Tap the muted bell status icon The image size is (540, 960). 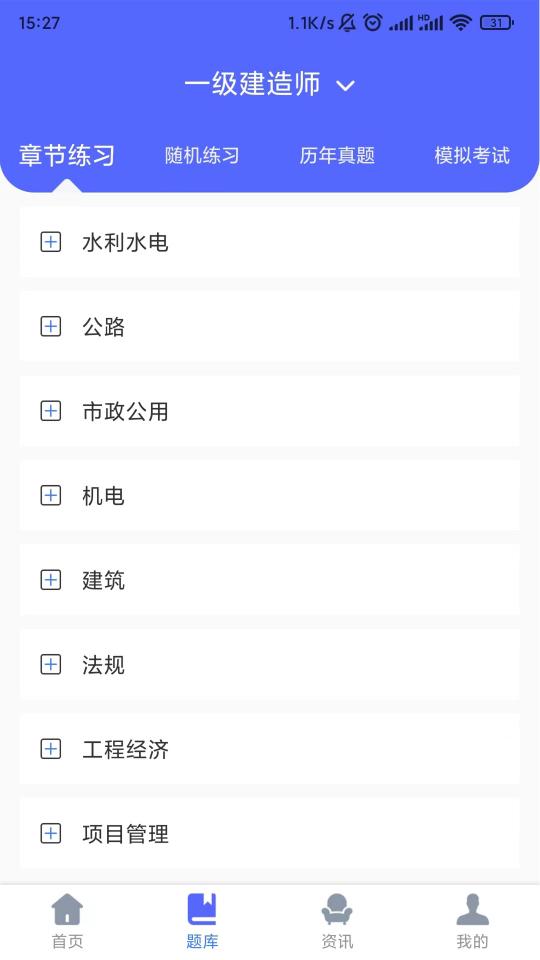[x=347, y=23]
